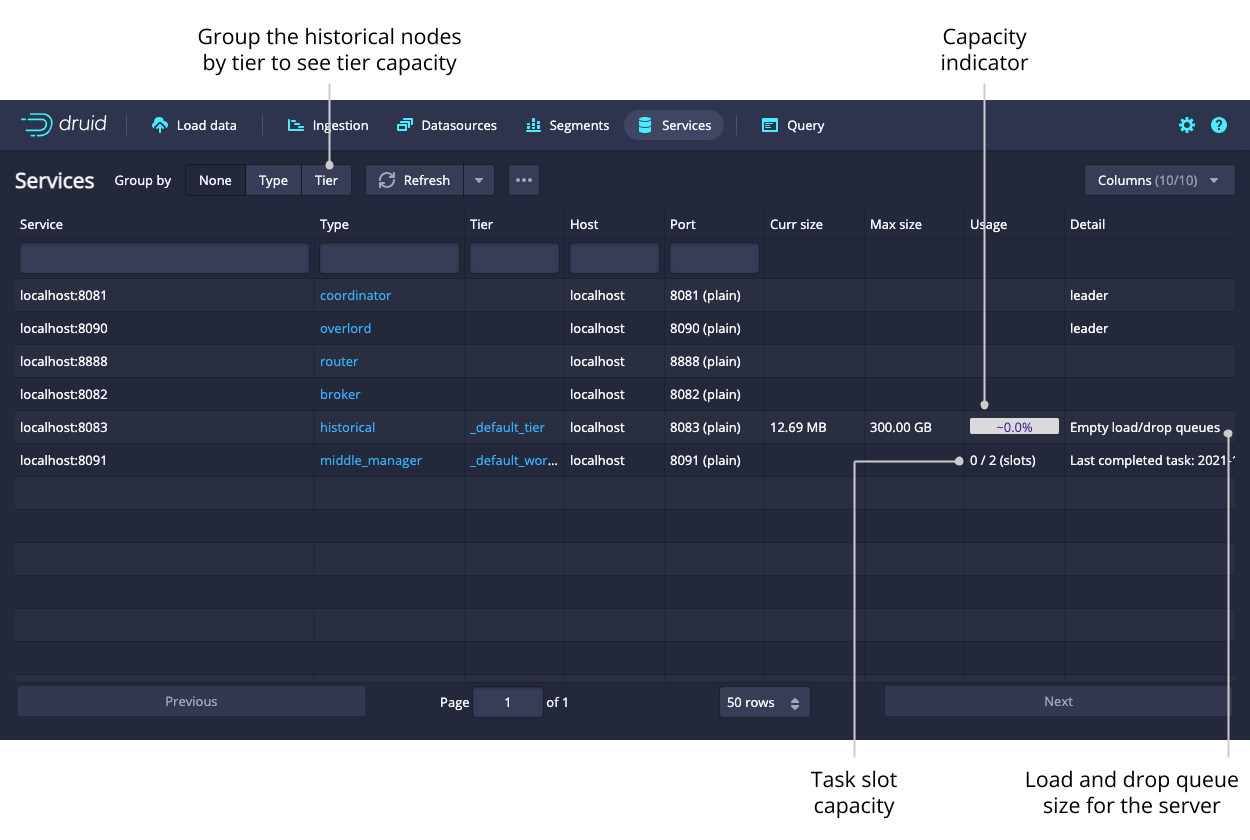
Task: Group services by Type
Action: [273, 180]
